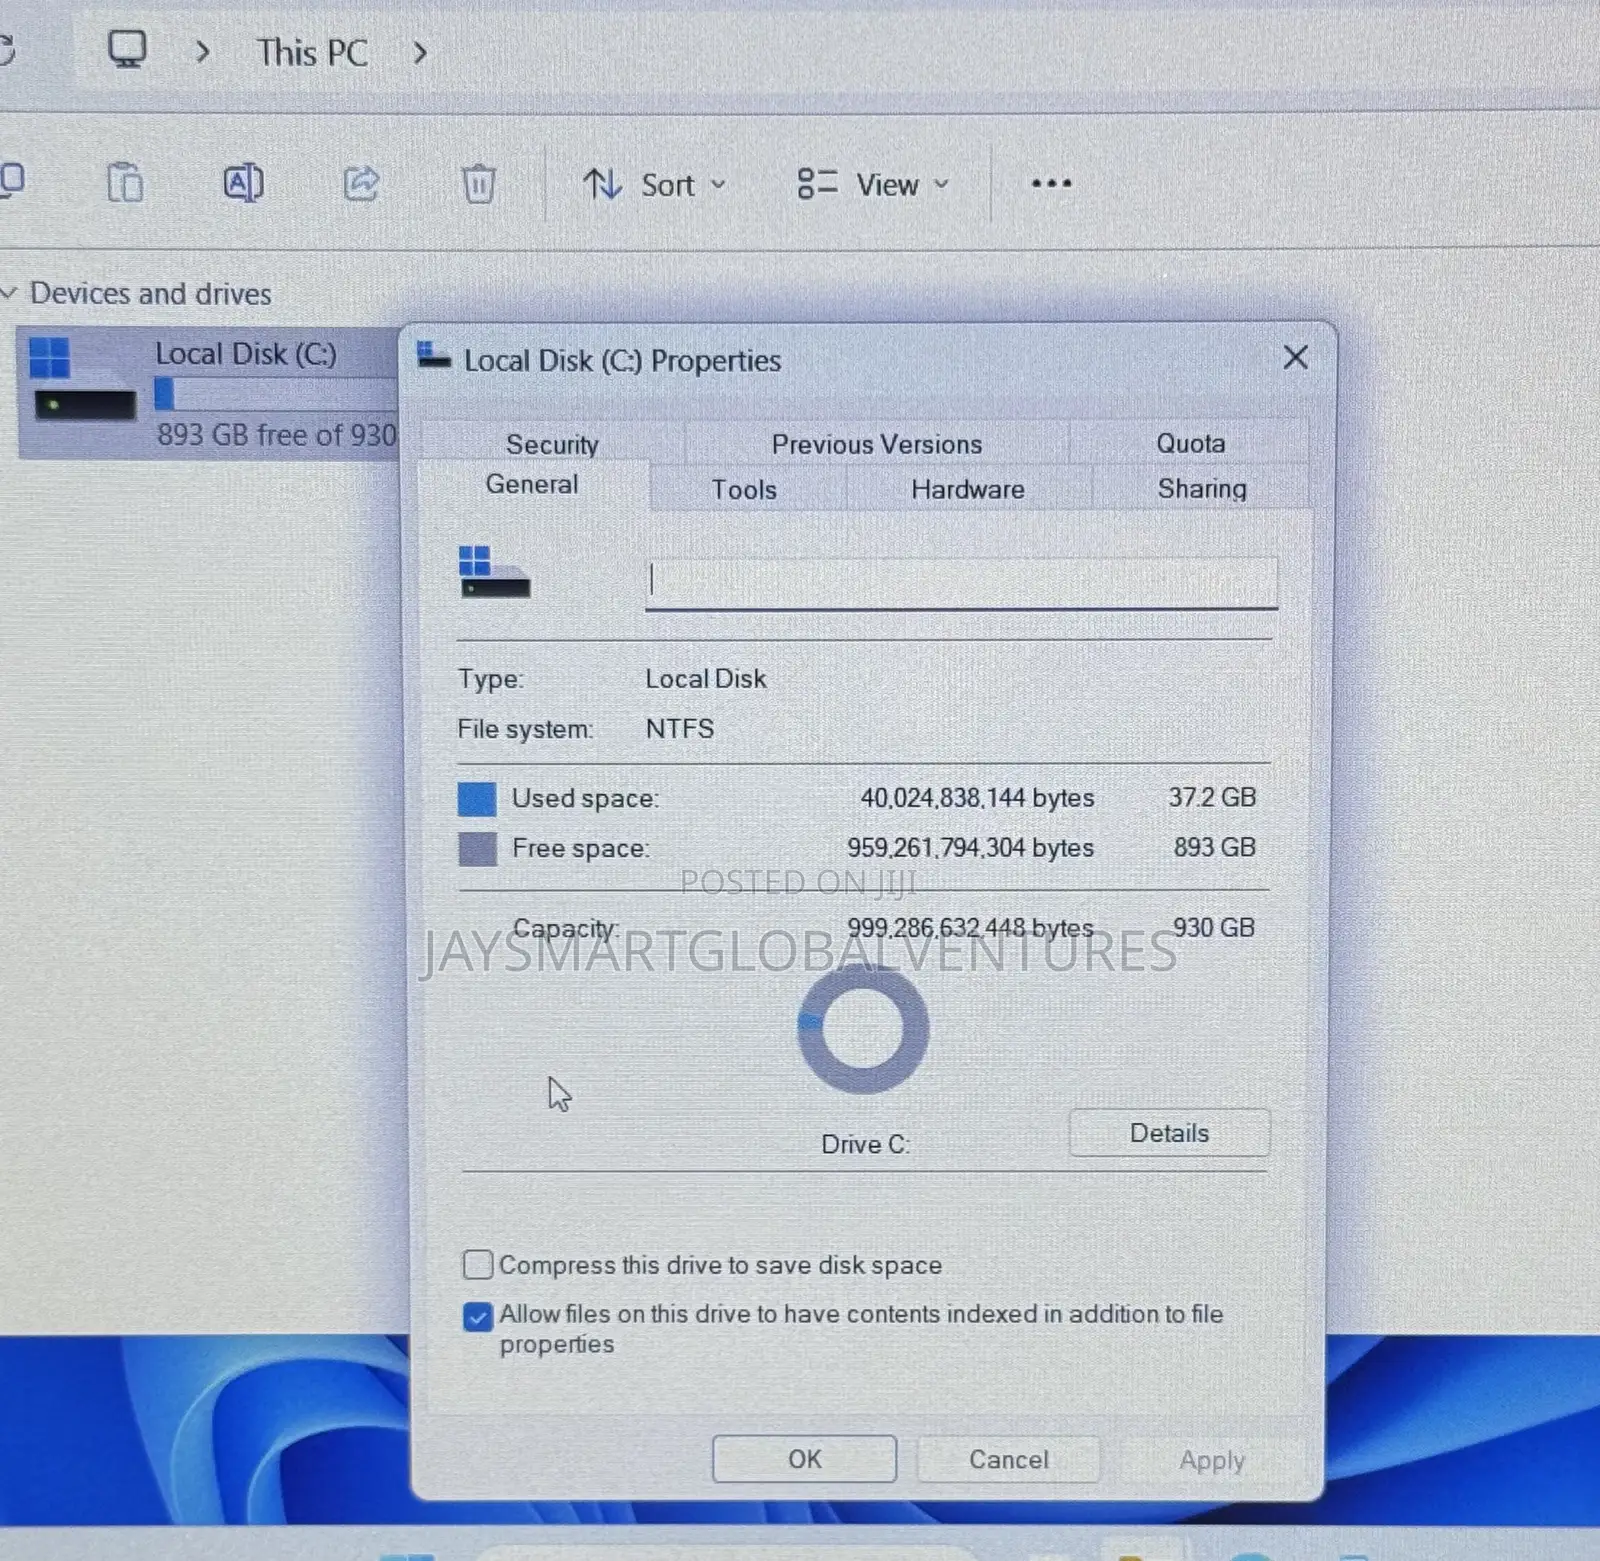This screenshot has width=1600, height=1561.
Task: Collapse the Devices and drives group
Action: coord(10,293)
